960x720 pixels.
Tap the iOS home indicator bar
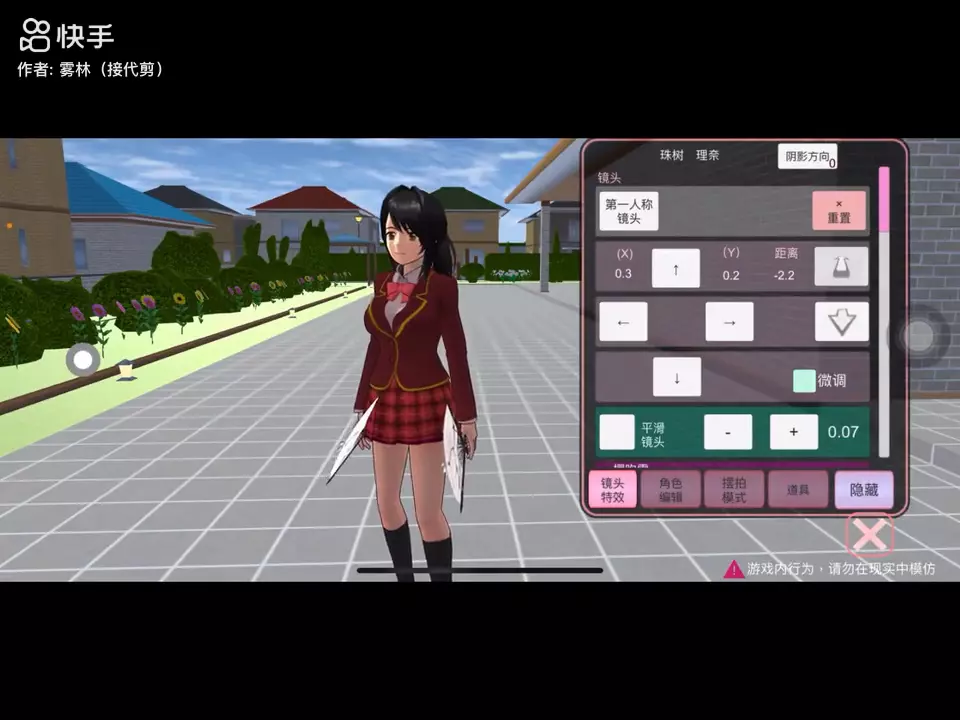[480, 570]
